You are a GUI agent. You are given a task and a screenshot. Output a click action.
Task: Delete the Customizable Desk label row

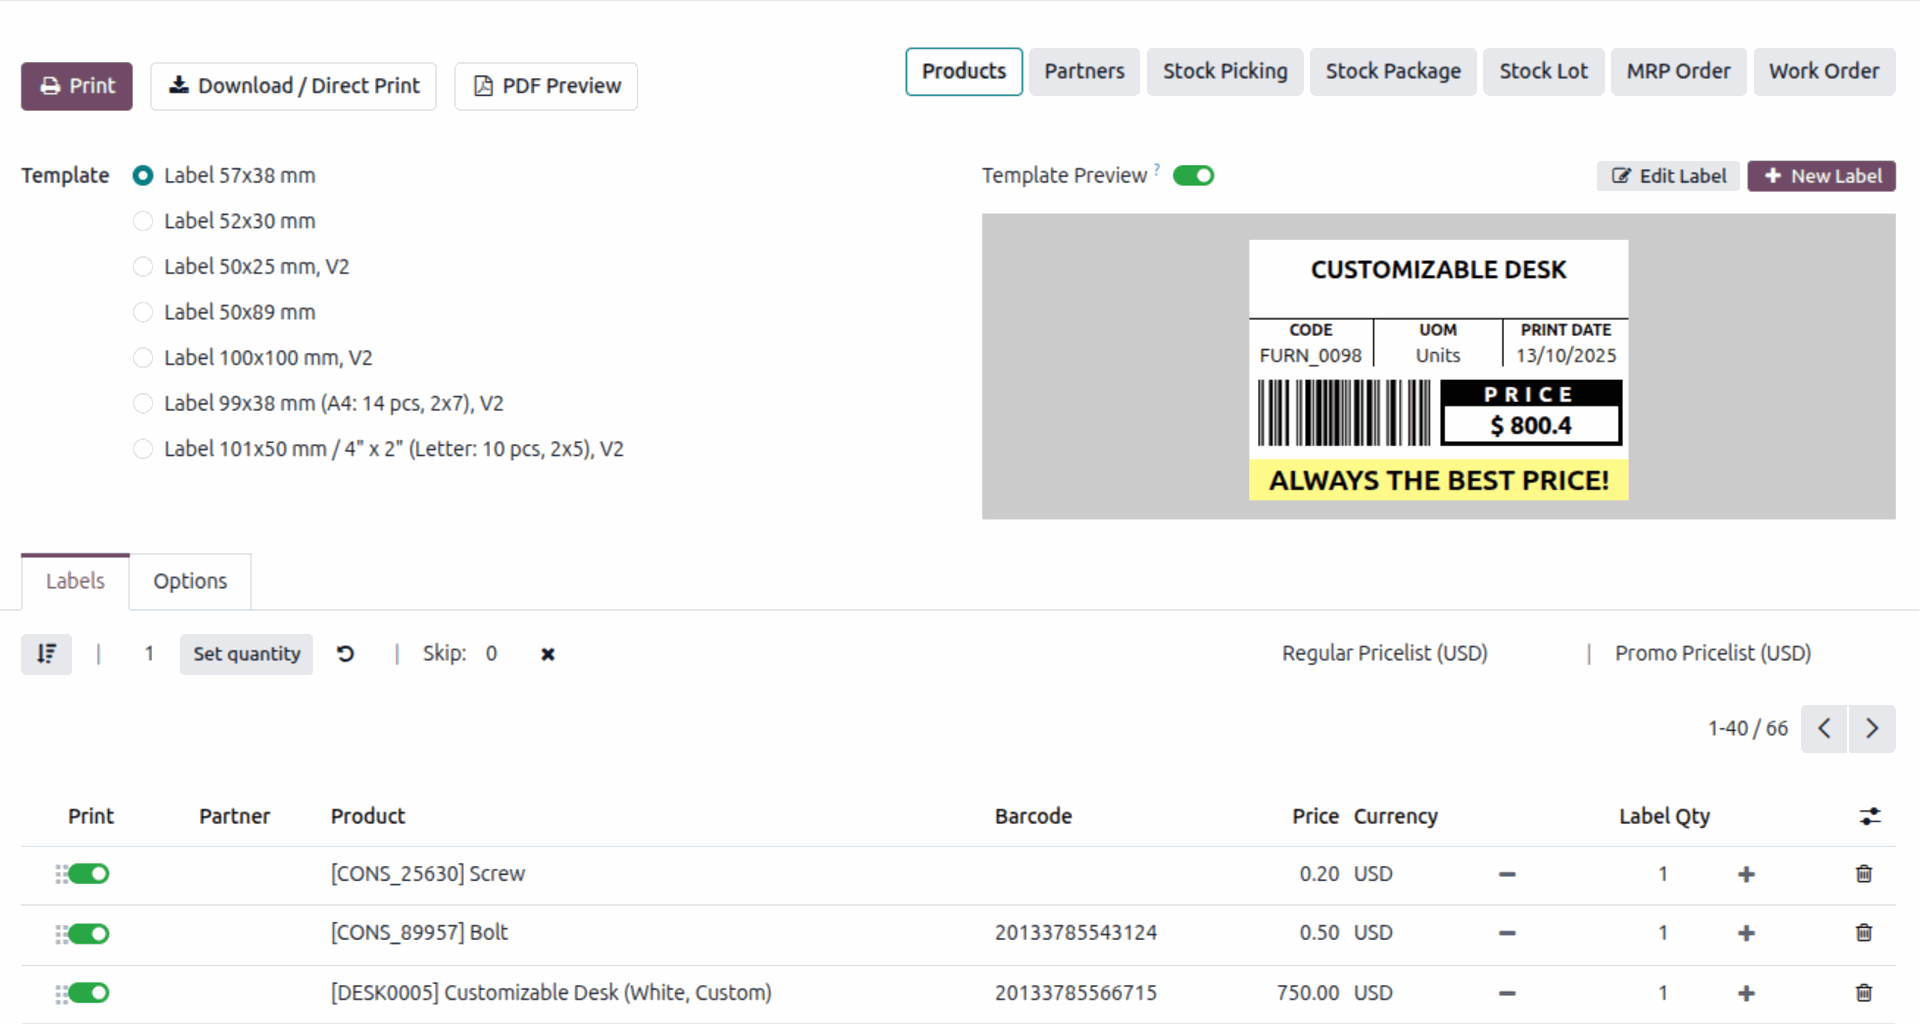point(1864,993)
